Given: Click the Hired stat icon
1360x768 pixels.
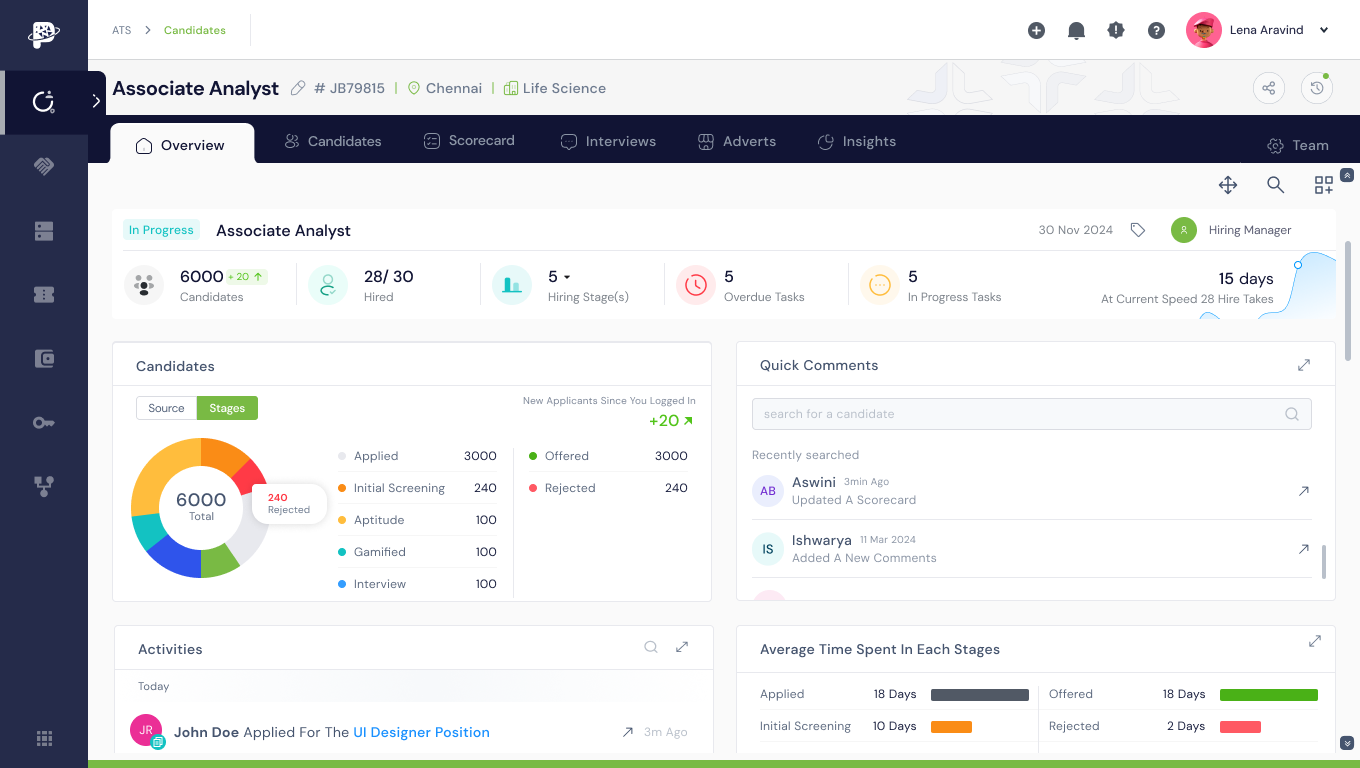Looking at the screenshot, I should point(328,285).
